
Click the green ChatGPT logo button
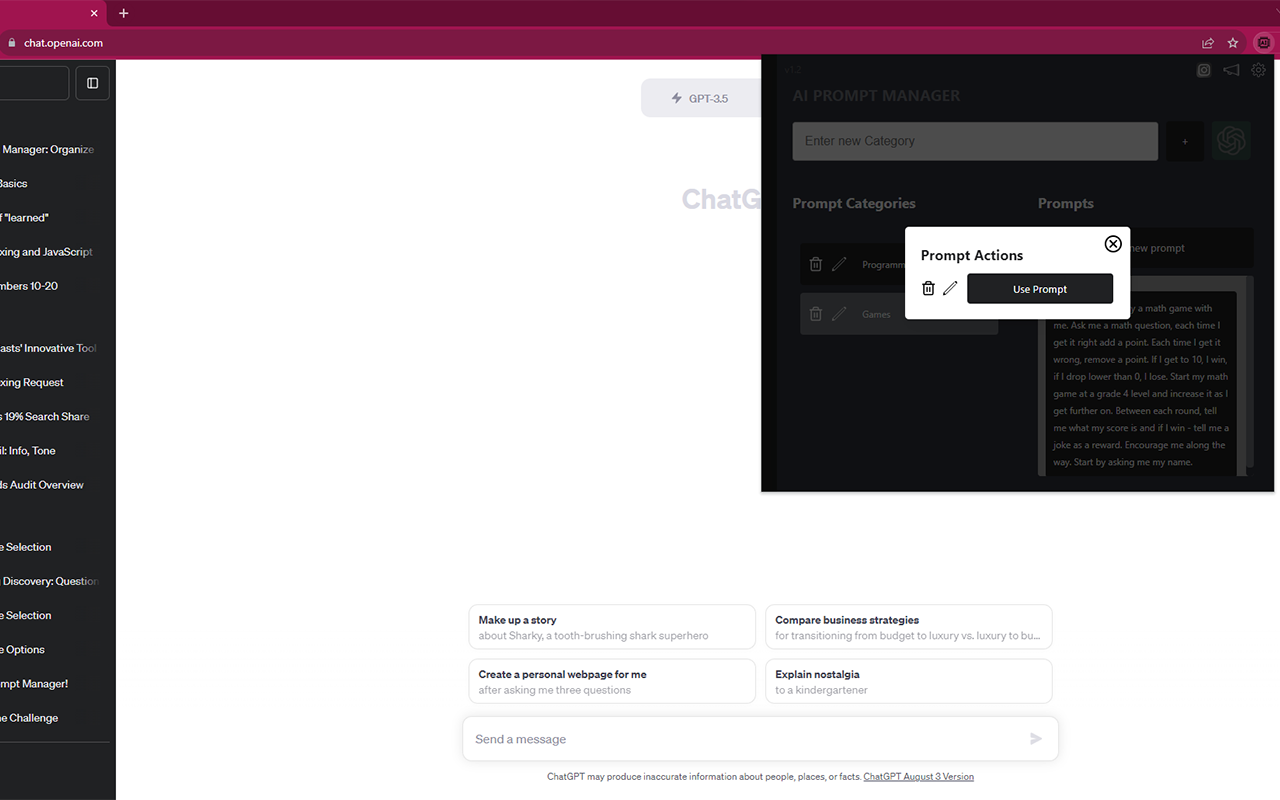(1231, 141)
